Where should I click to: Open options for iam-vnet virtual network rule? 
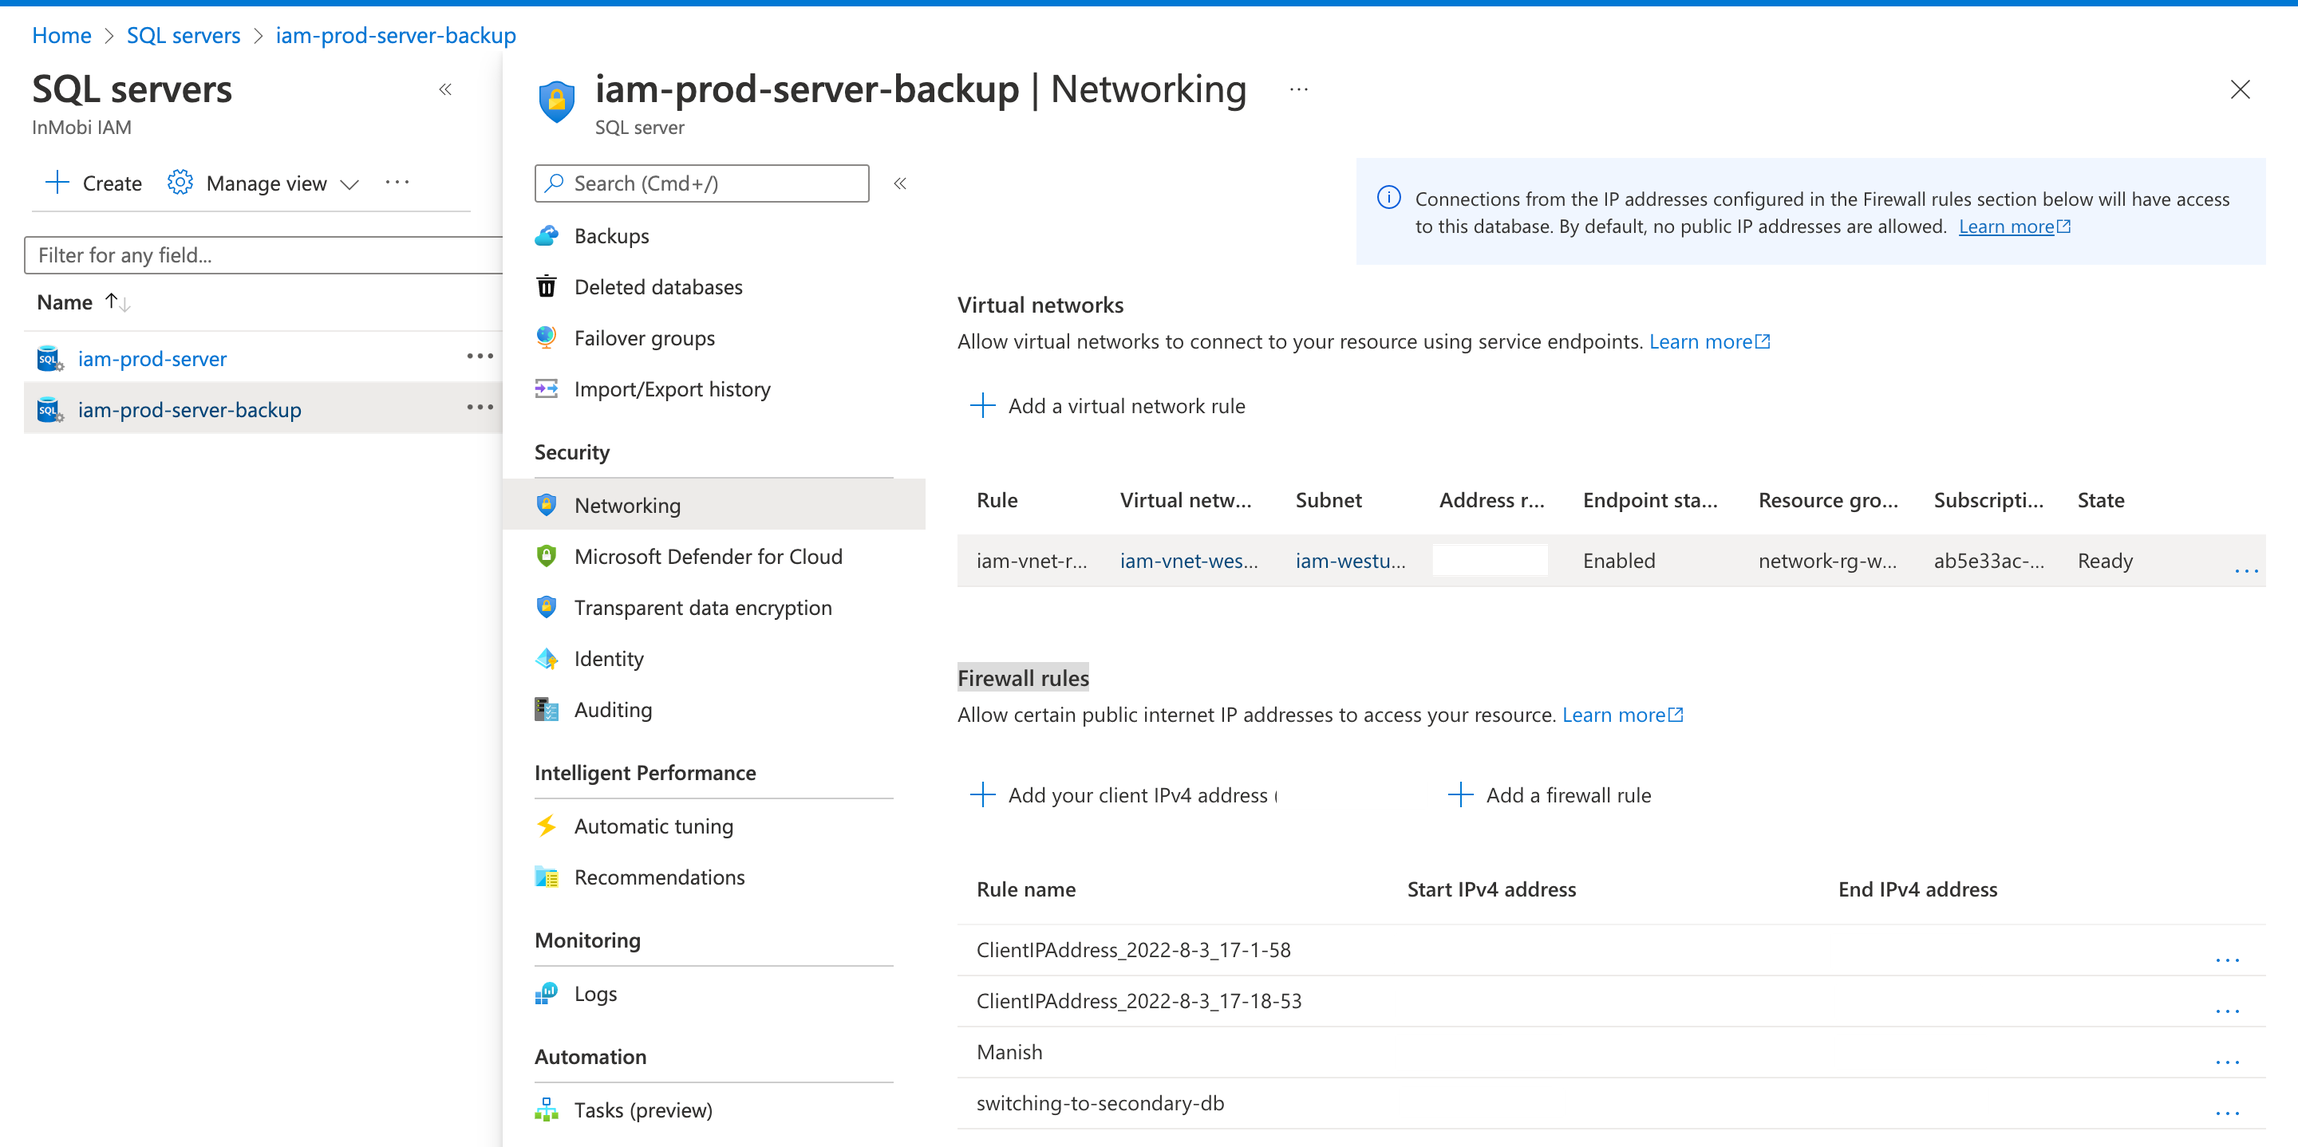[2246, 570]
